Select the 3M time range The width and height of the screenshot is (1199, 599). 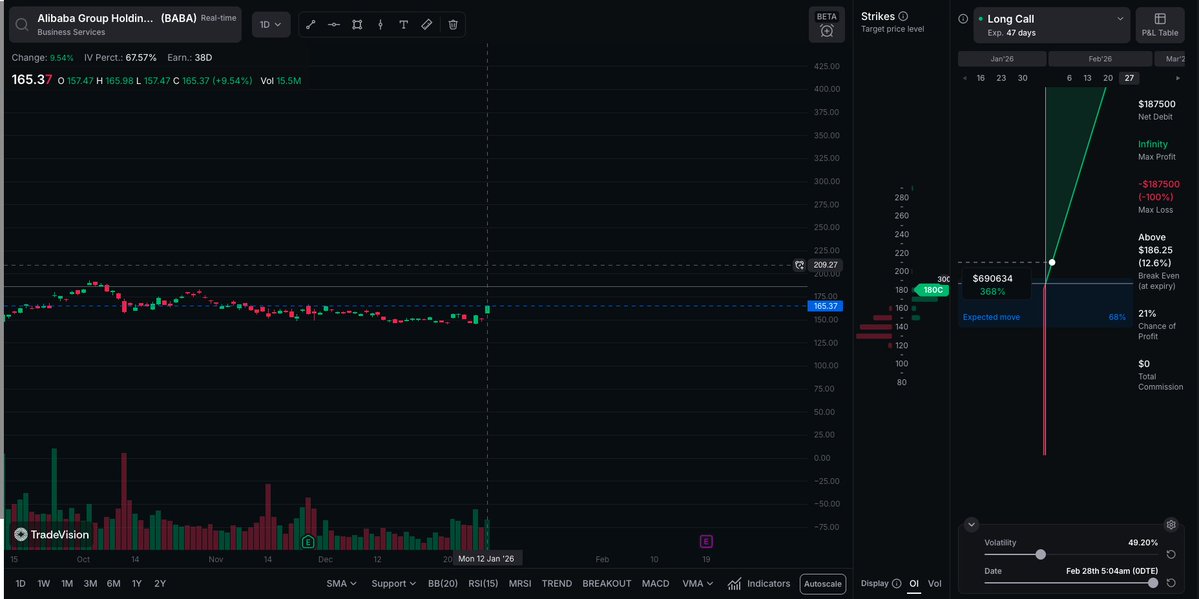pyautogui.click(x=90, y=584)
